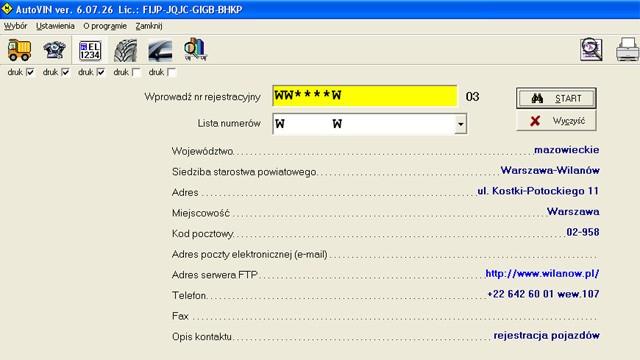The height and width of the screenshot is (360, 640).
Task: Click the rejestracja pojazdów description value
Action: 547,336
